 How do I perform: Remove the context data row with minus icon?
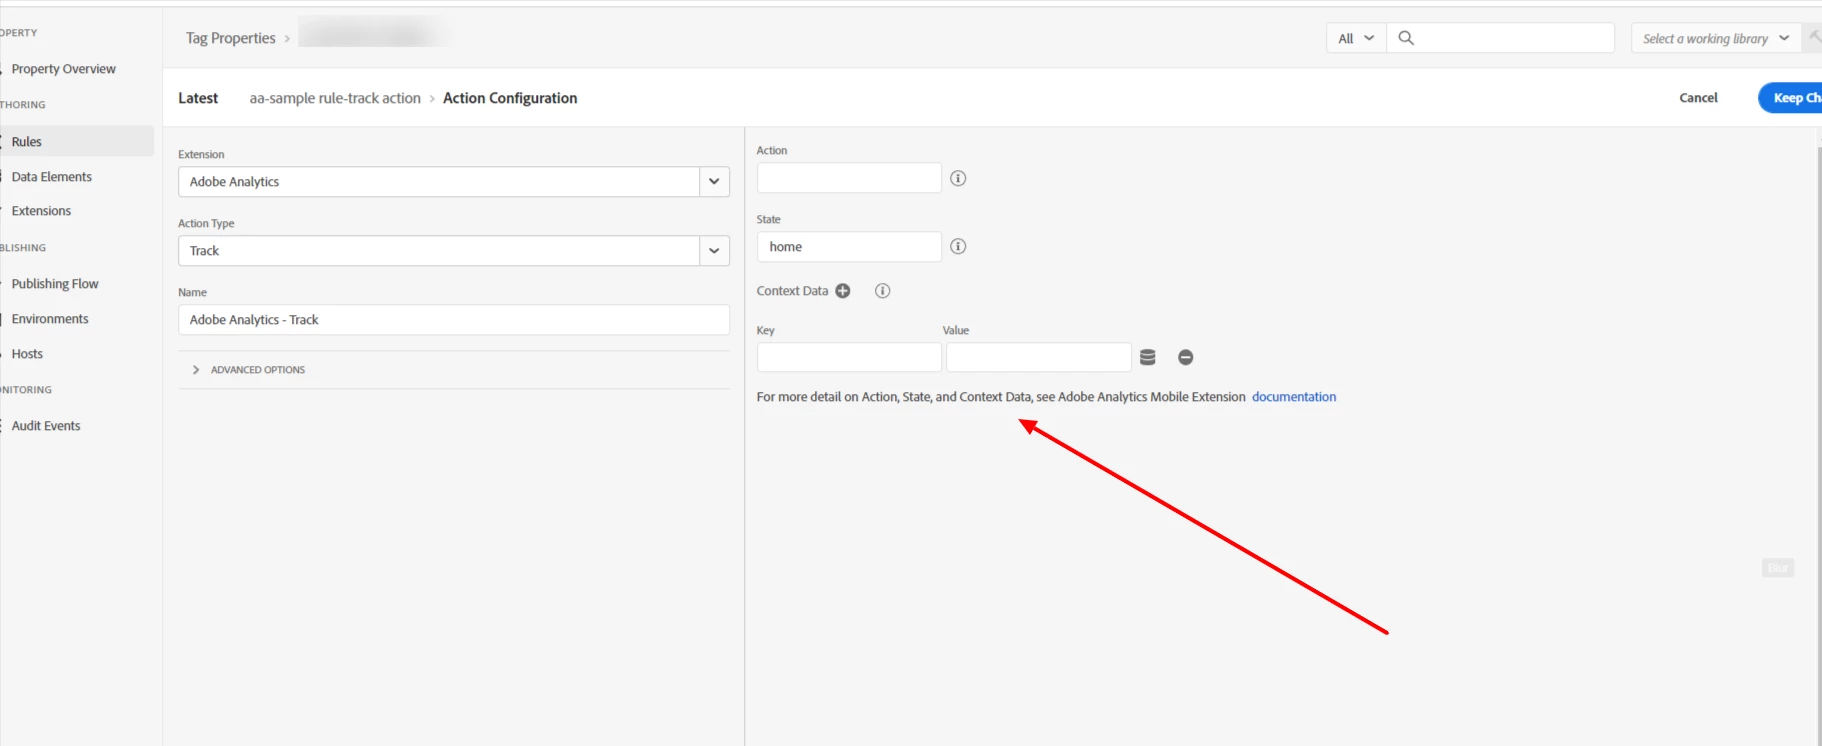point(1186,357)
